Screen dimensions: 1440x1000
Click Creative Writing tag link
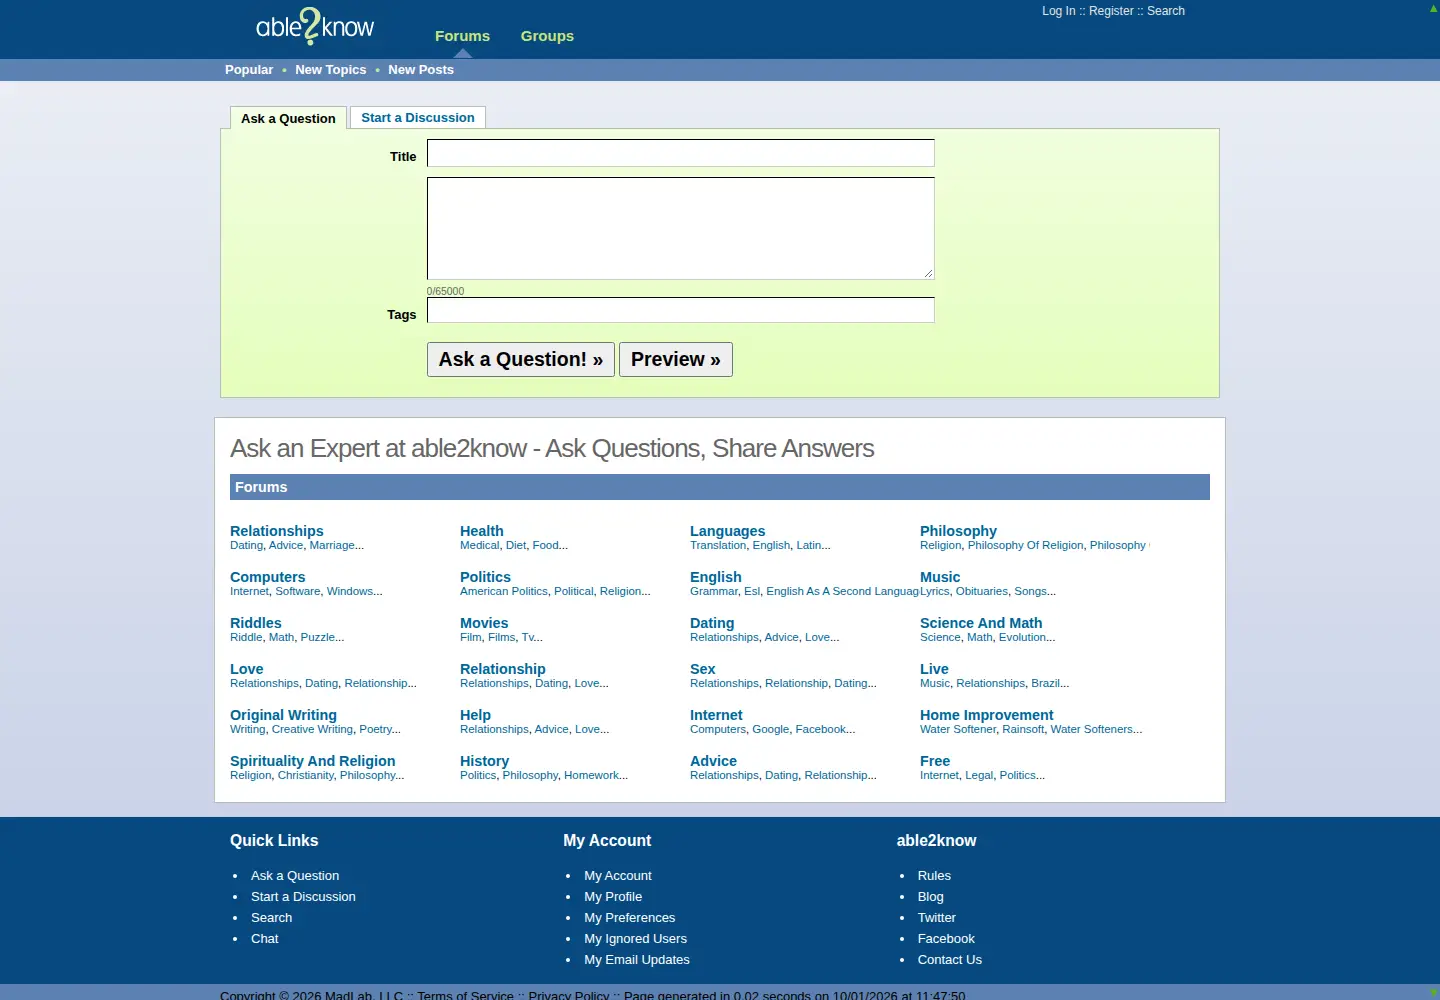(312, 729)
